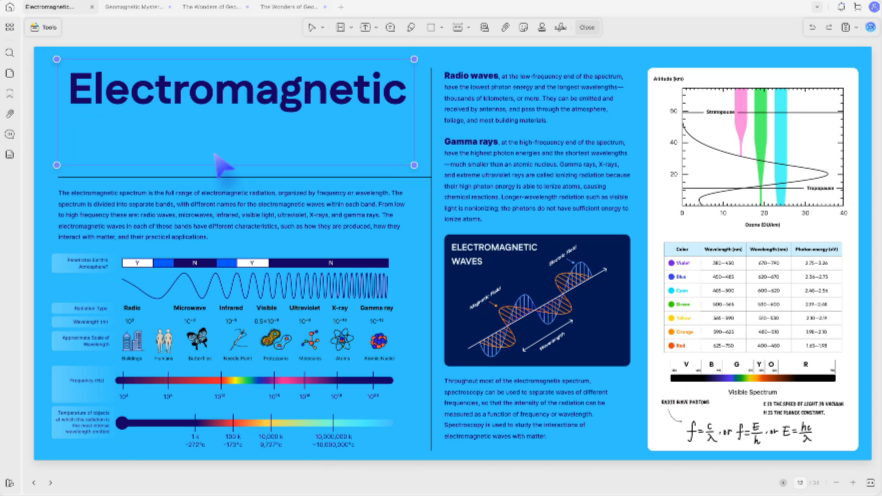Zoom in with plus at bottom right

pos(853,483)
